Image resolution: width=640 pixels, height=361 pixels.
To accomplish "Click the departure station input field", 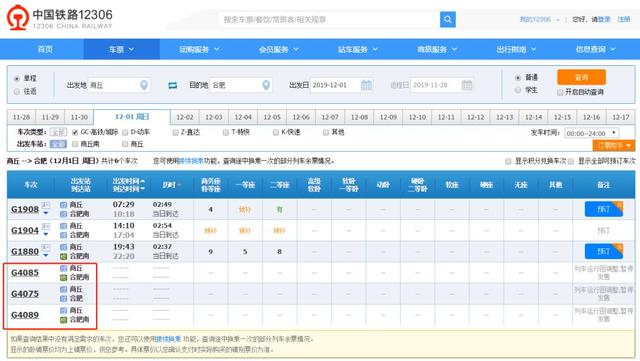I will coord(119,85).
